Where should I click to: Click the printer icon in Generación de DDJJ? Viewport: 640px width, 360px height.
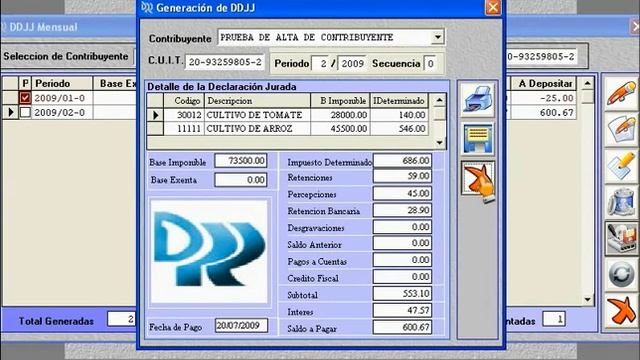point(478,100)
